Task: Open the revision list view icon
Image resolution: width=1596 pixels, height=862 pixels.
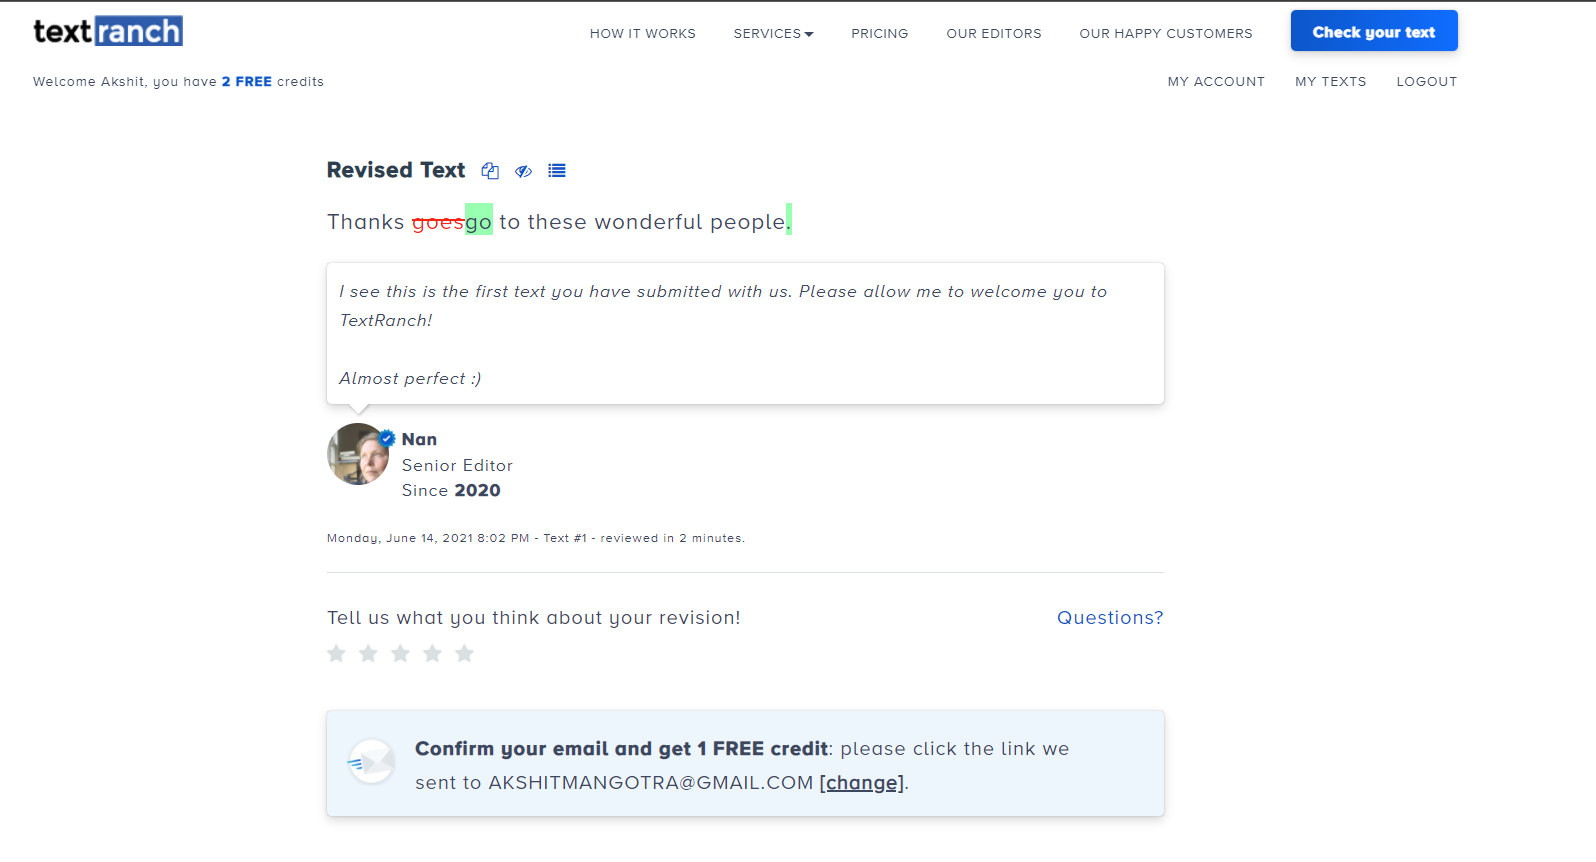Action: pos(557,170)
